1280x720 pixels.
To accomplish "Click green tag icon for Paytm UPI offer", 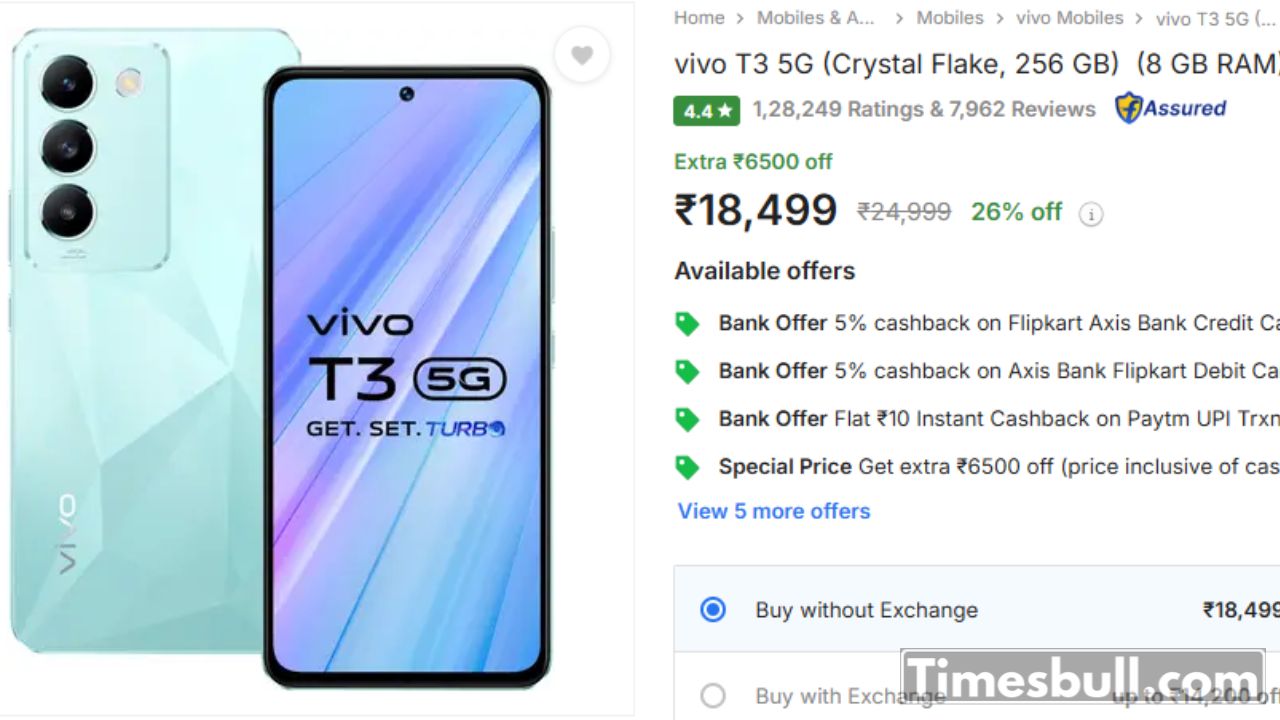I will 687,419.
